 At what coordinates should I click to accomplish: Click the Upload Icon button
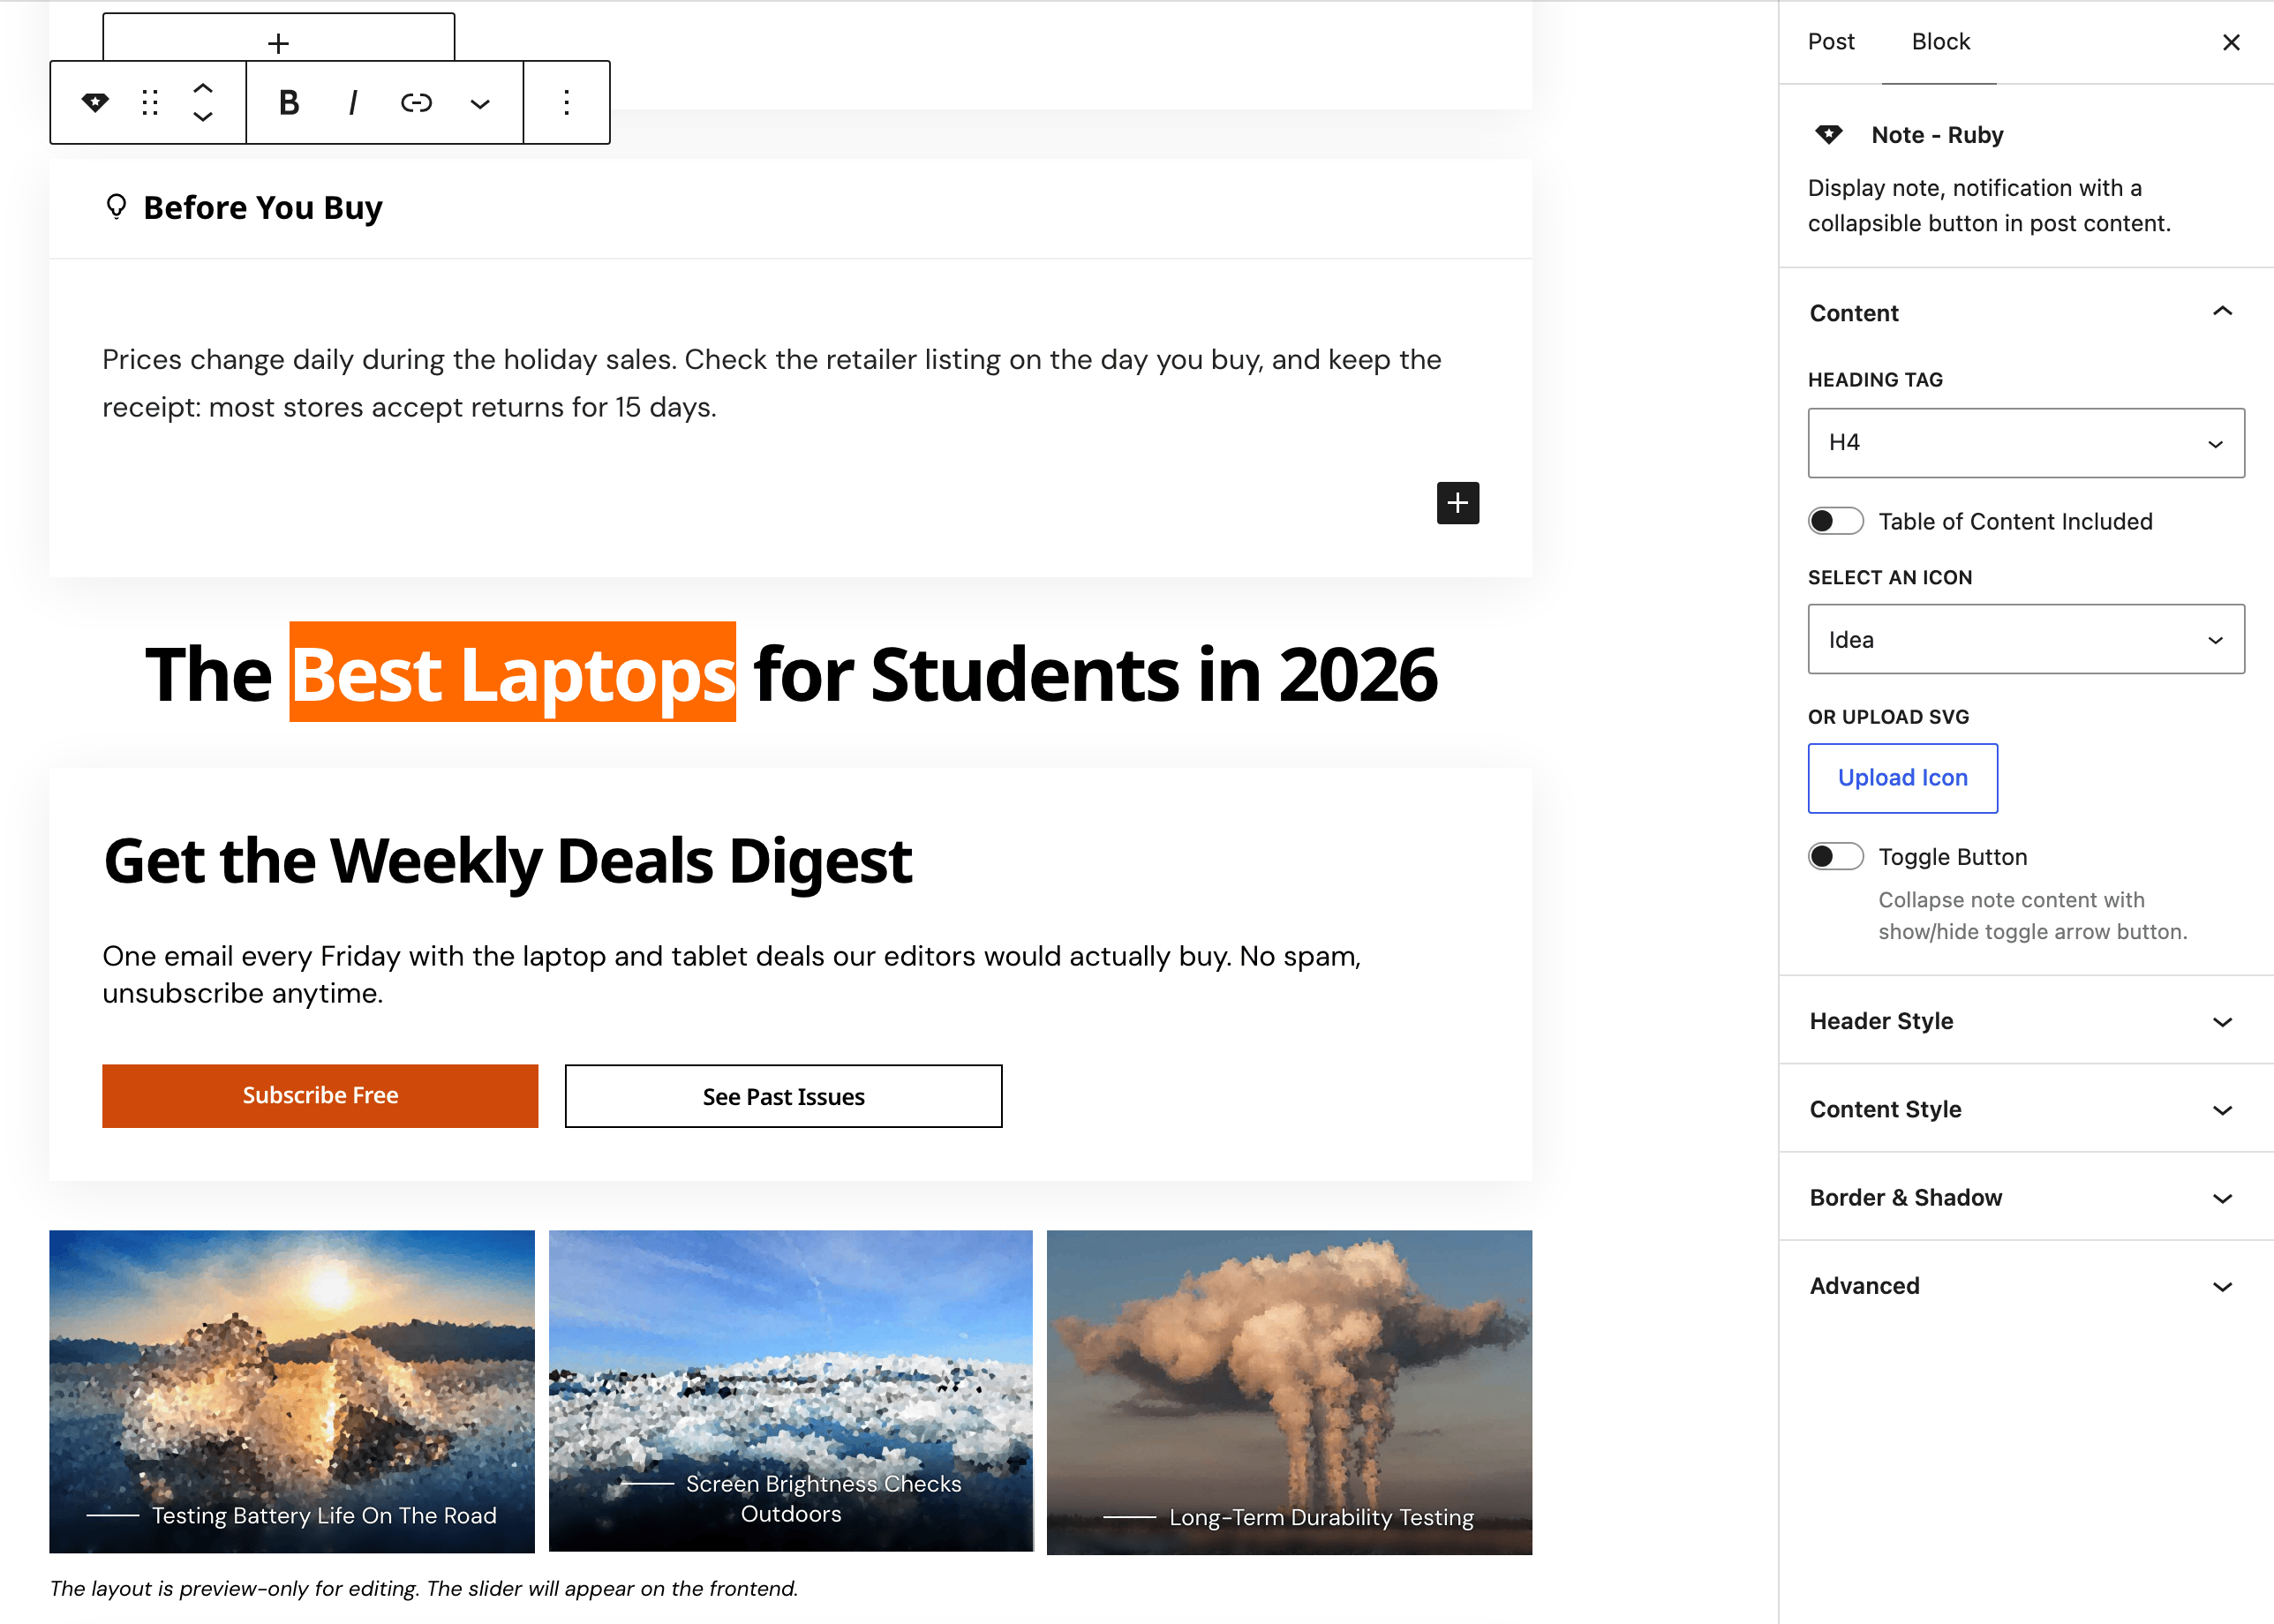pyautogui.click(x=1902, y=778)
